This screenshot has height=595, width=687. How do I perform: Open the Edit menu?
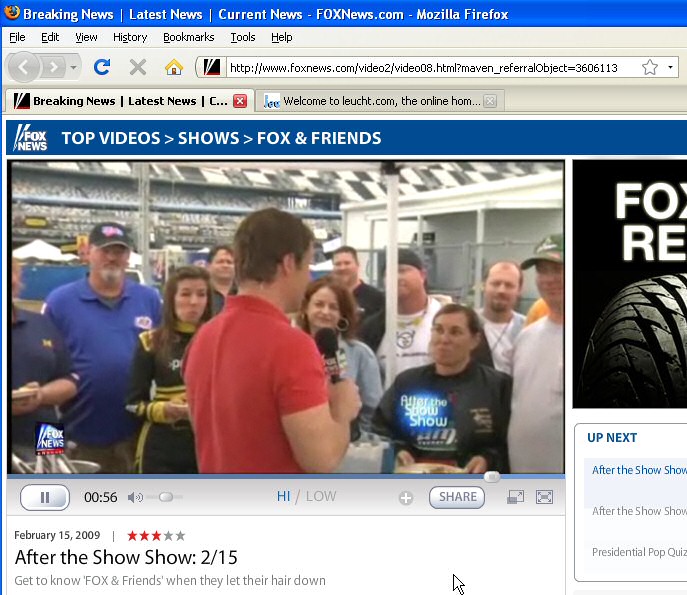click(x=50, y=37)
